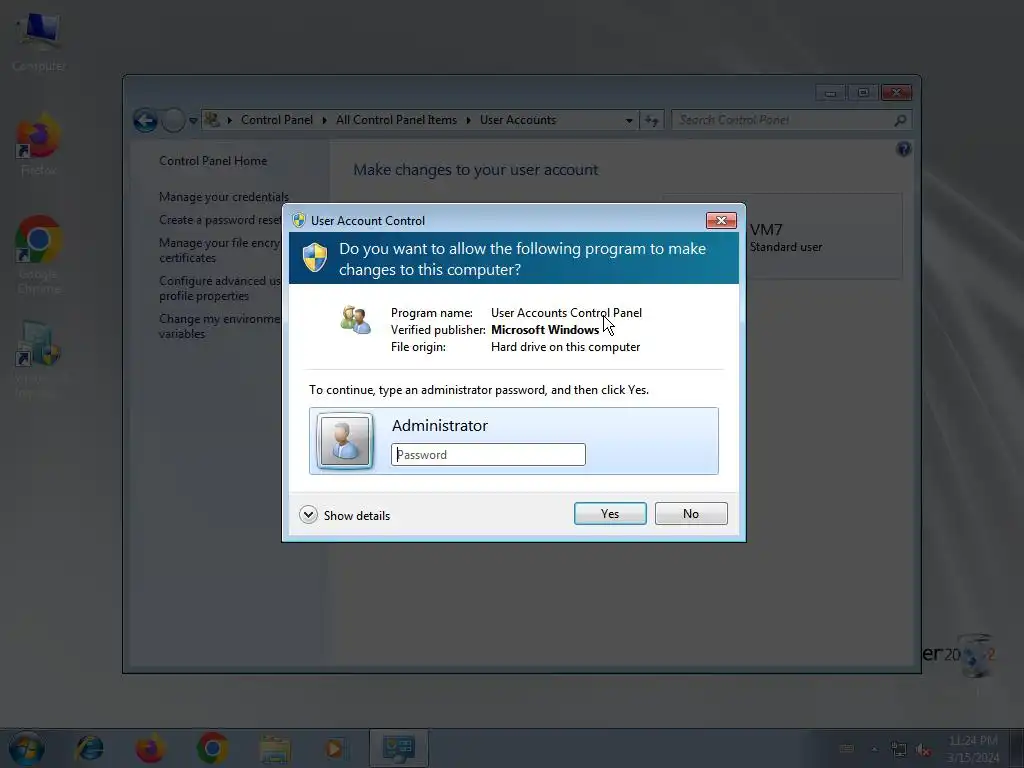Click the VM7 account name text

tap(766, 230)
